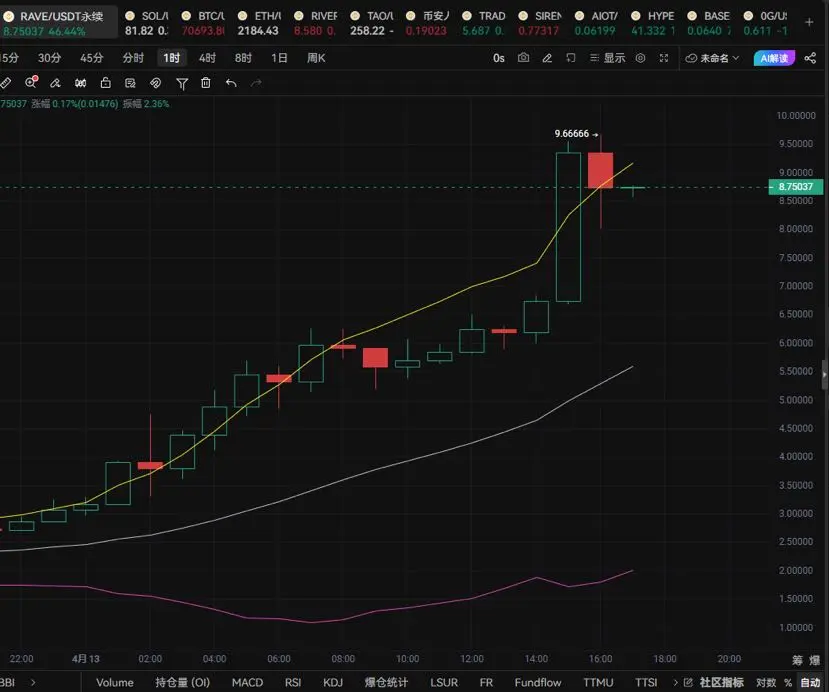Switch to 8时 timeframe
Viewport: 829px width, 692px height.
click(x=243, y=58)
